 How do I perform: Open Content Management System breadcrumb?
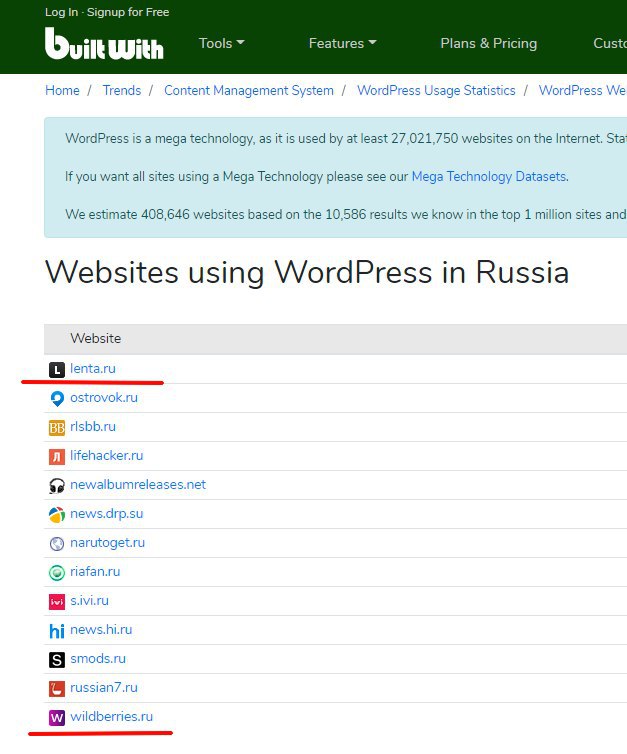pos(249,90)
